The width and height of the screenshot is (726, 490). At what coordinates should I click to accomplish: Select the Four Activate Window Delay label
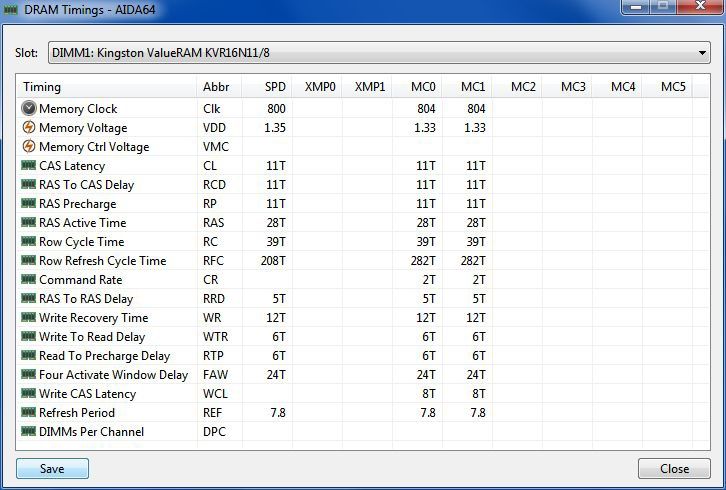point(114,375)
